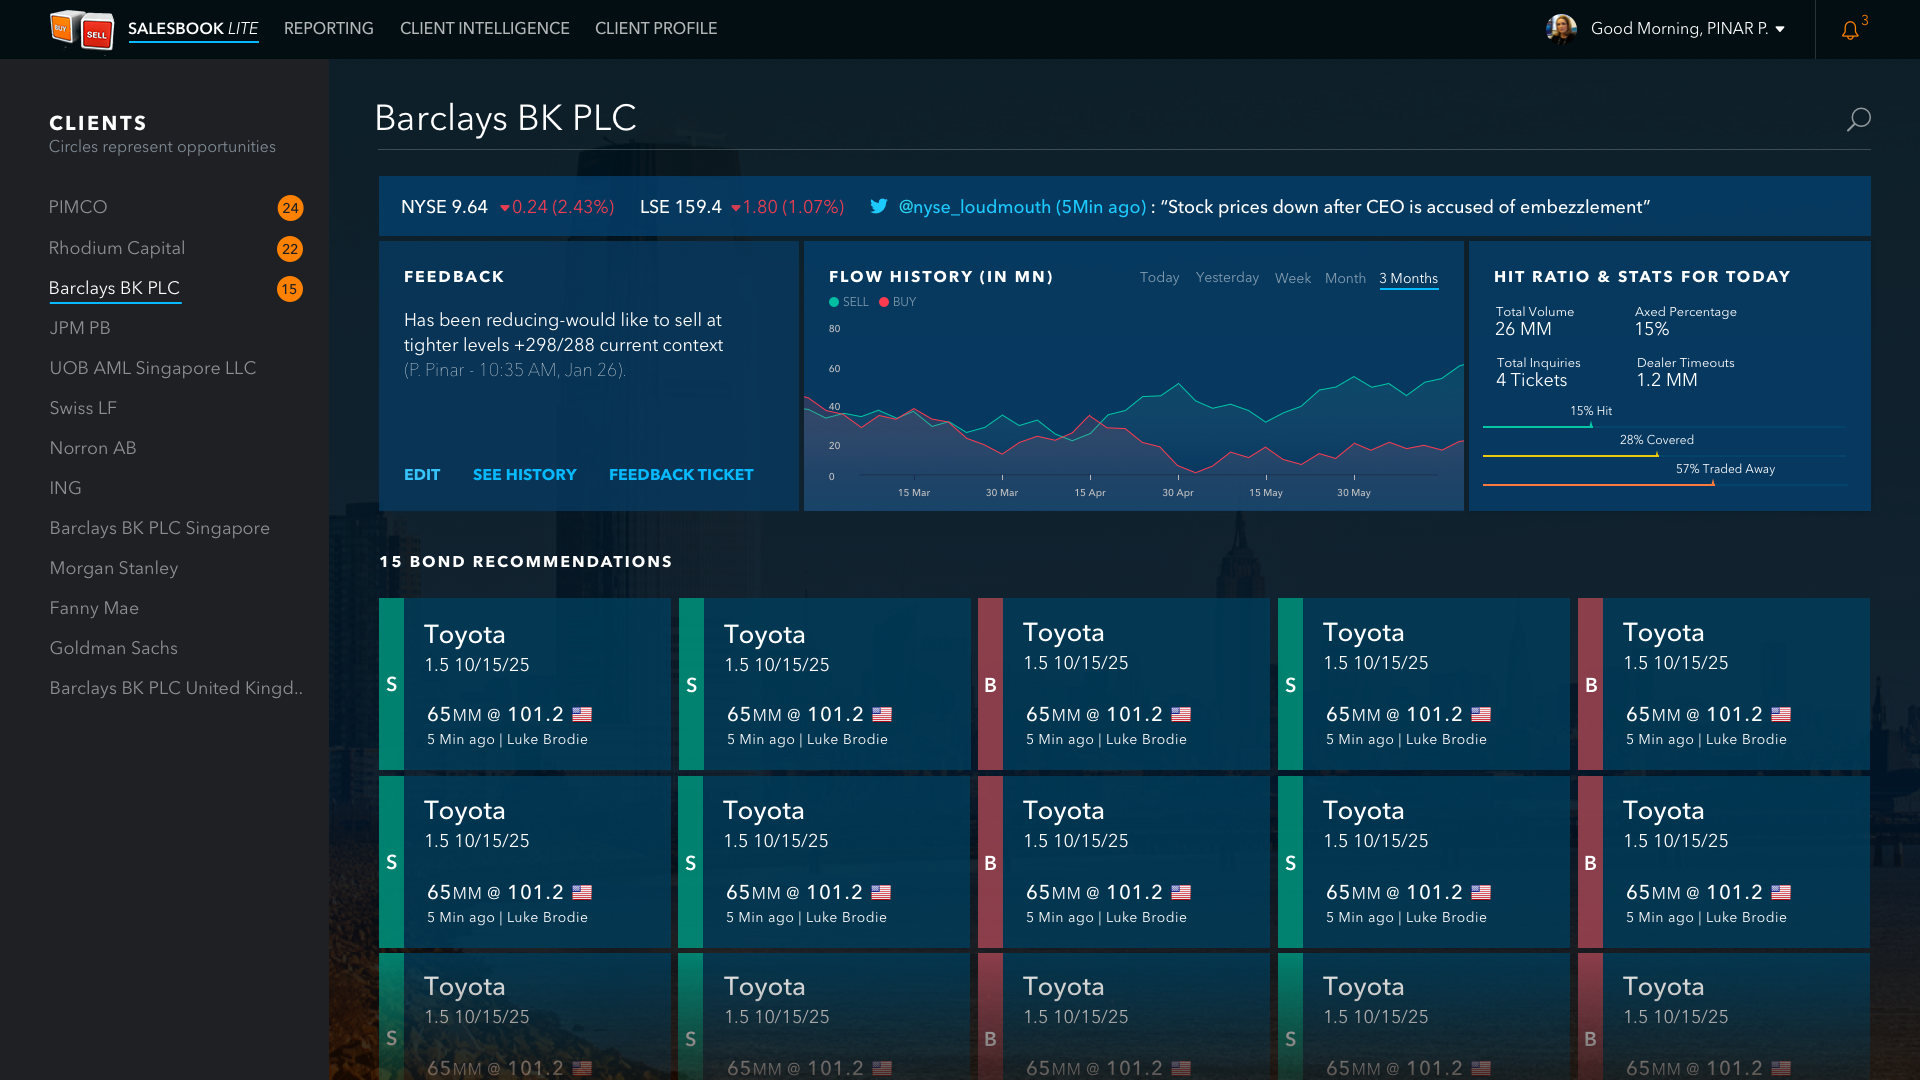Select JPM PB client
The width and height of the screenshot is (1920, 1080).
coord(80,328)
